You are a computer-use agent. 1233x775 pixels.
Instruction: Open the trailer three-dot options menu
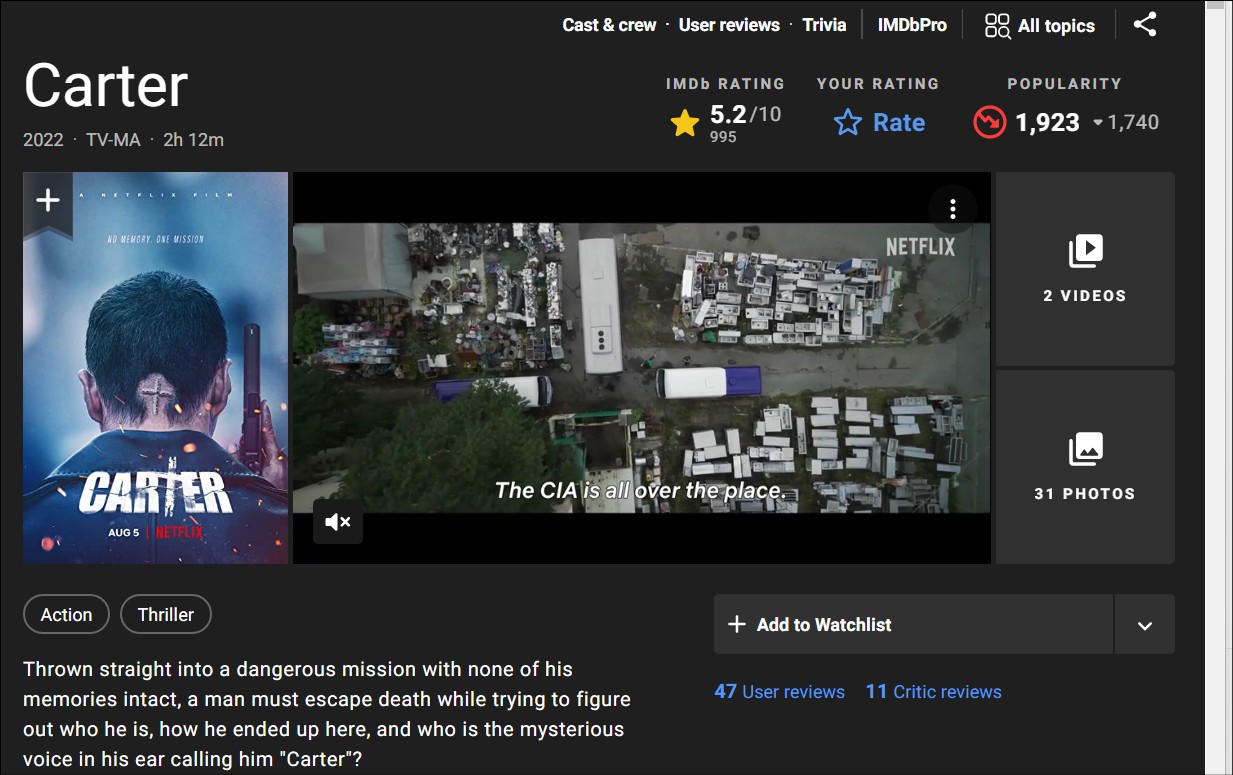(952, 208)
